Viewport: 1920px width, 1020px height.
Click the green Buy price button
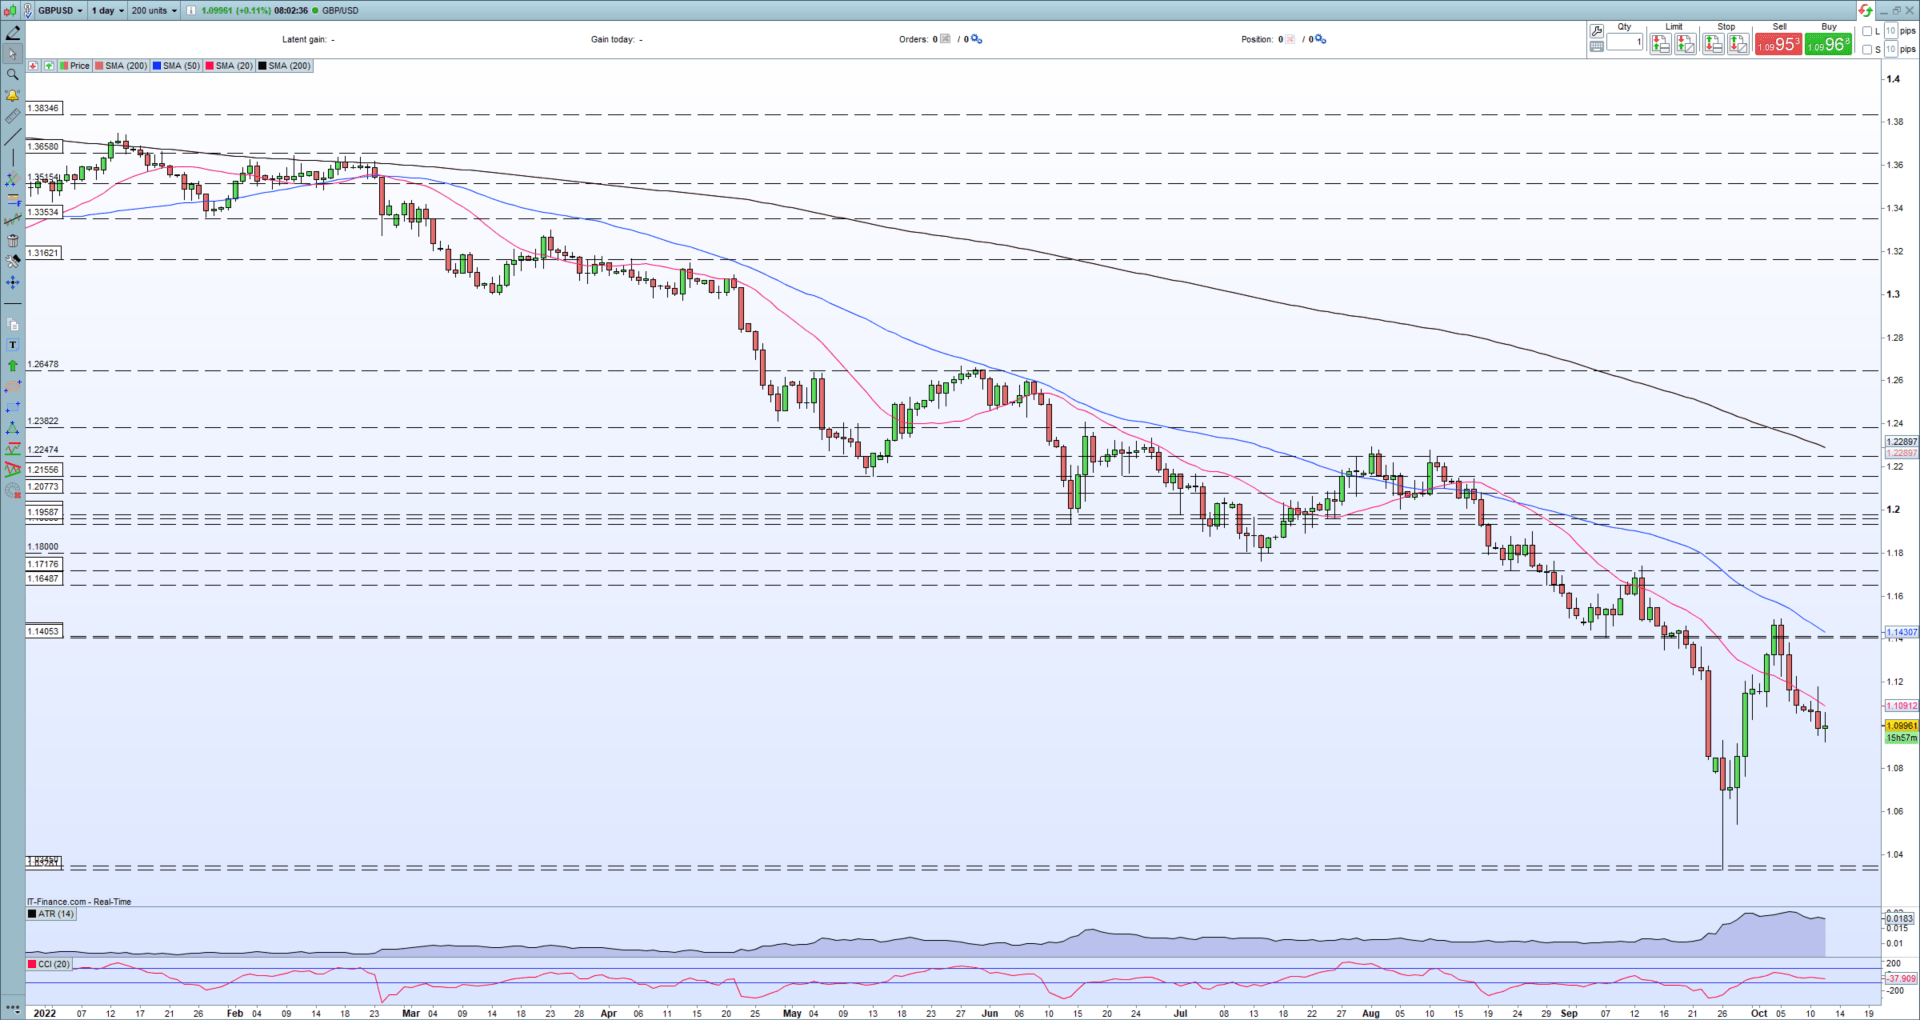coord(1828,45)
